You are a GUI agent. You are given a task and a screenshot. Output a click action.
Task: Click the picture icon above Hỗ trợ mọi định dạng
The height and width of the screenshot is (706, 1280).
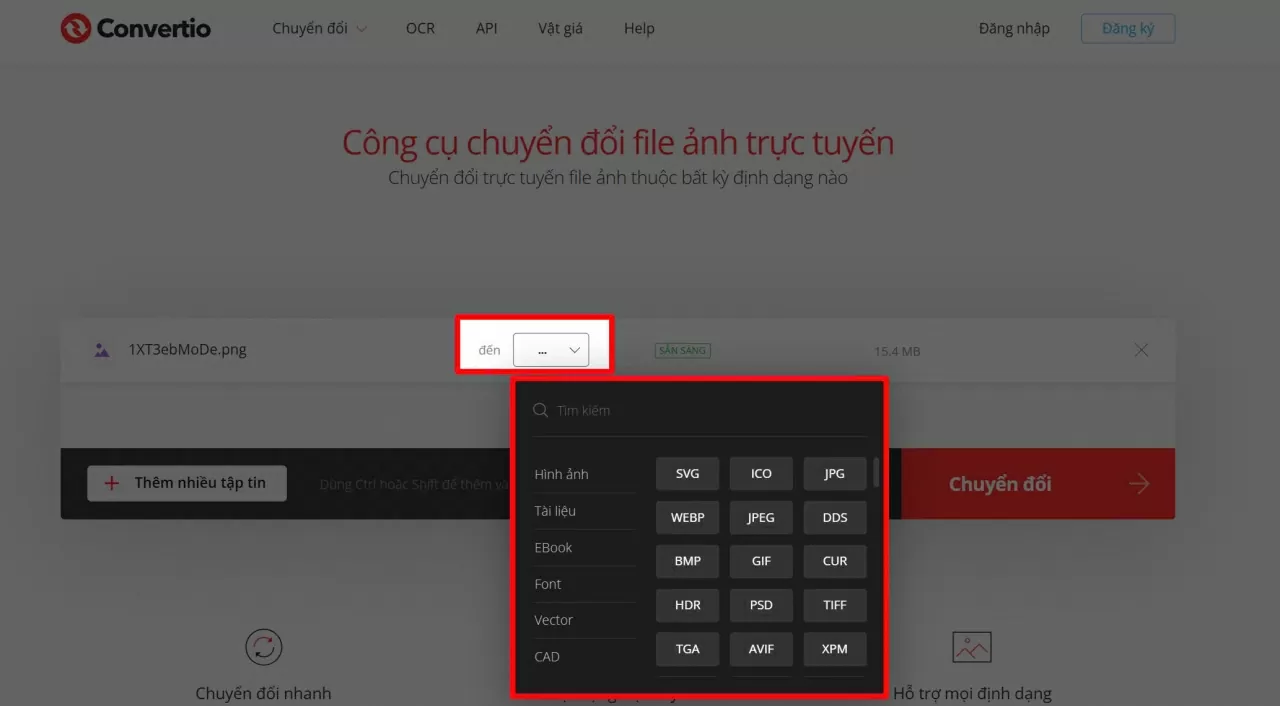(x=971, y=646)
